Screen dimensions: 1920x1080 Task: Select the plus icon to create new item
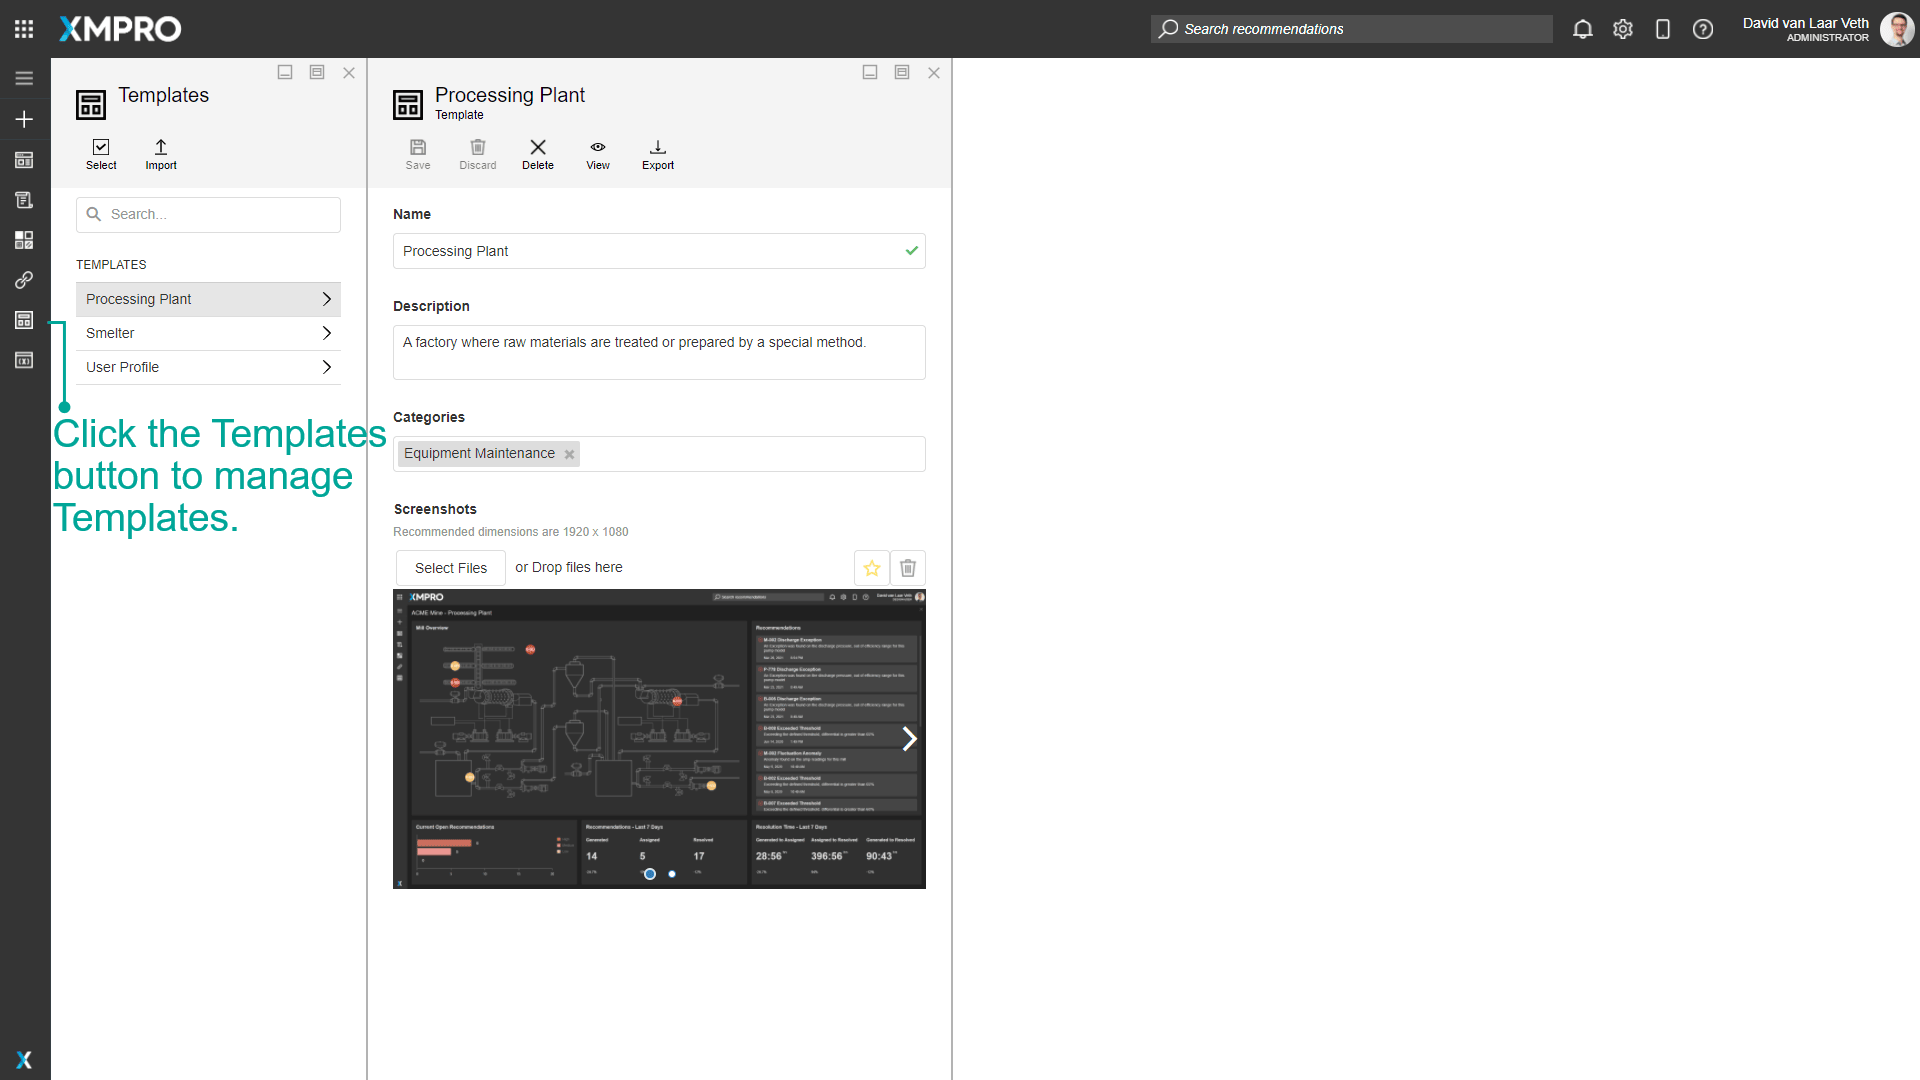tap(24, 118)
